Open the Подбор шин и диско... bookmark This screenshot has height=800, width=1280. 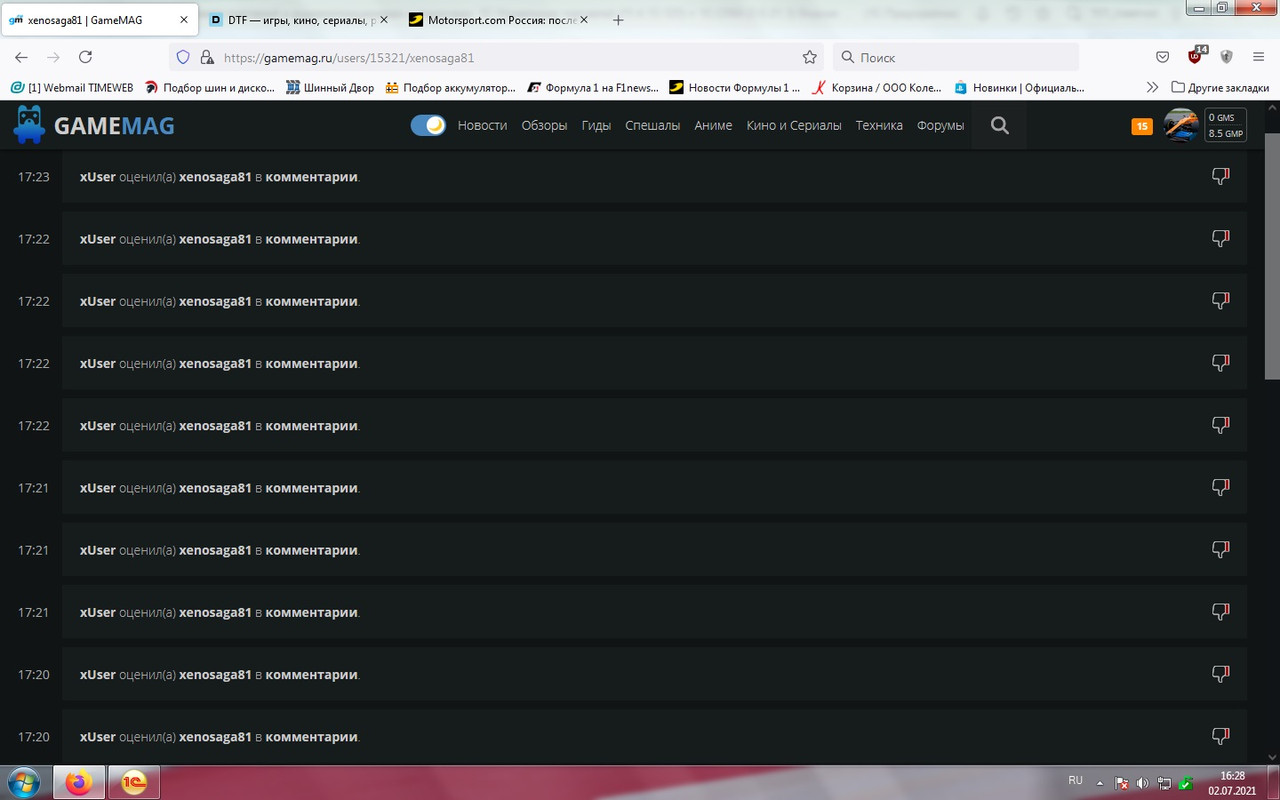pyautogui.click(x=209, y=87)
